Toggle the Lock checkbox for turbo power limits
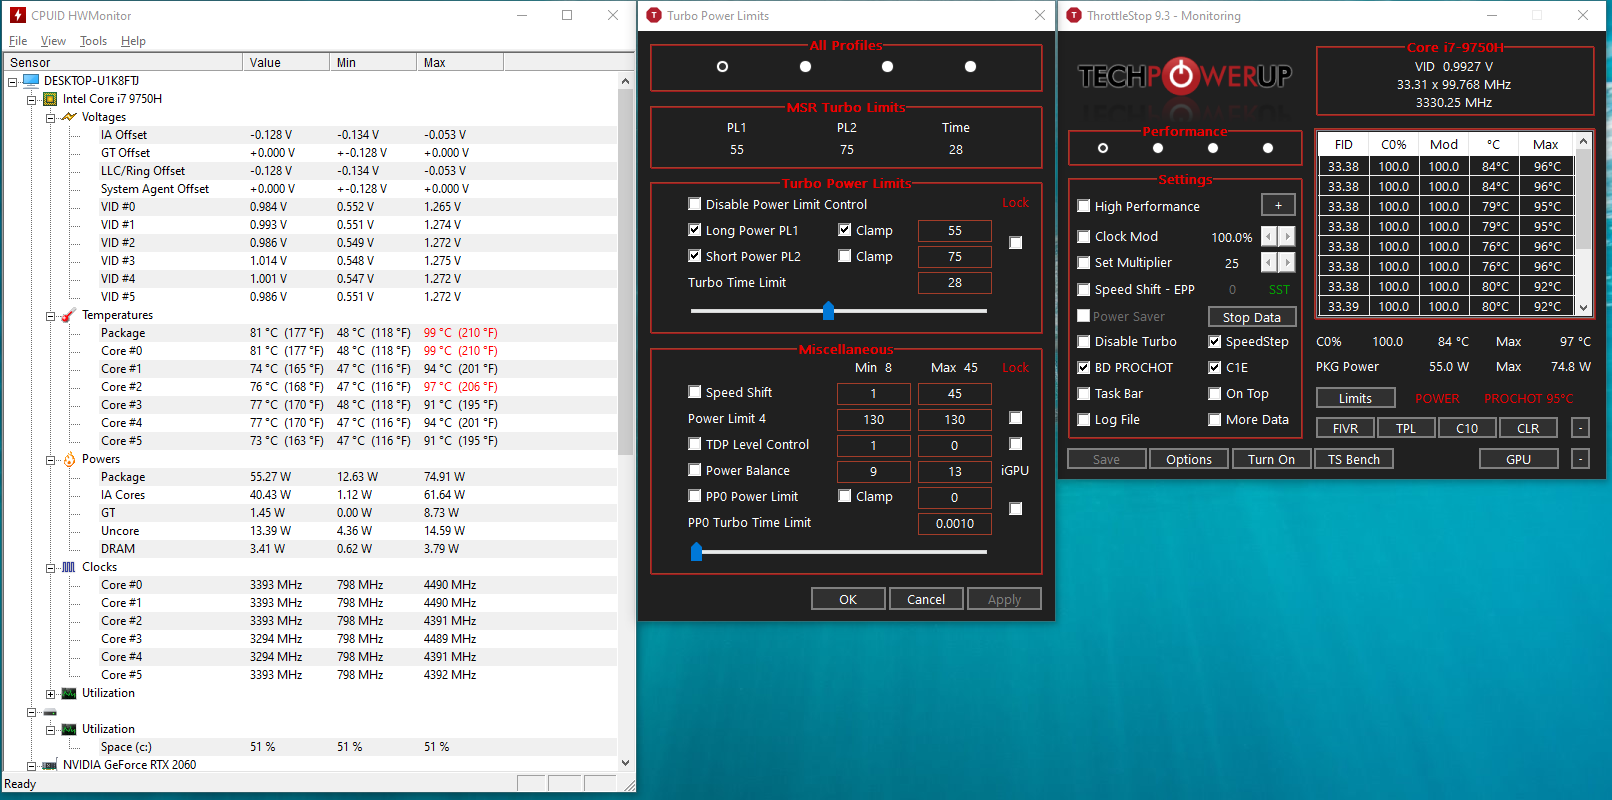The width and height of the screenshot is (1612, 800). point(1016,242)
